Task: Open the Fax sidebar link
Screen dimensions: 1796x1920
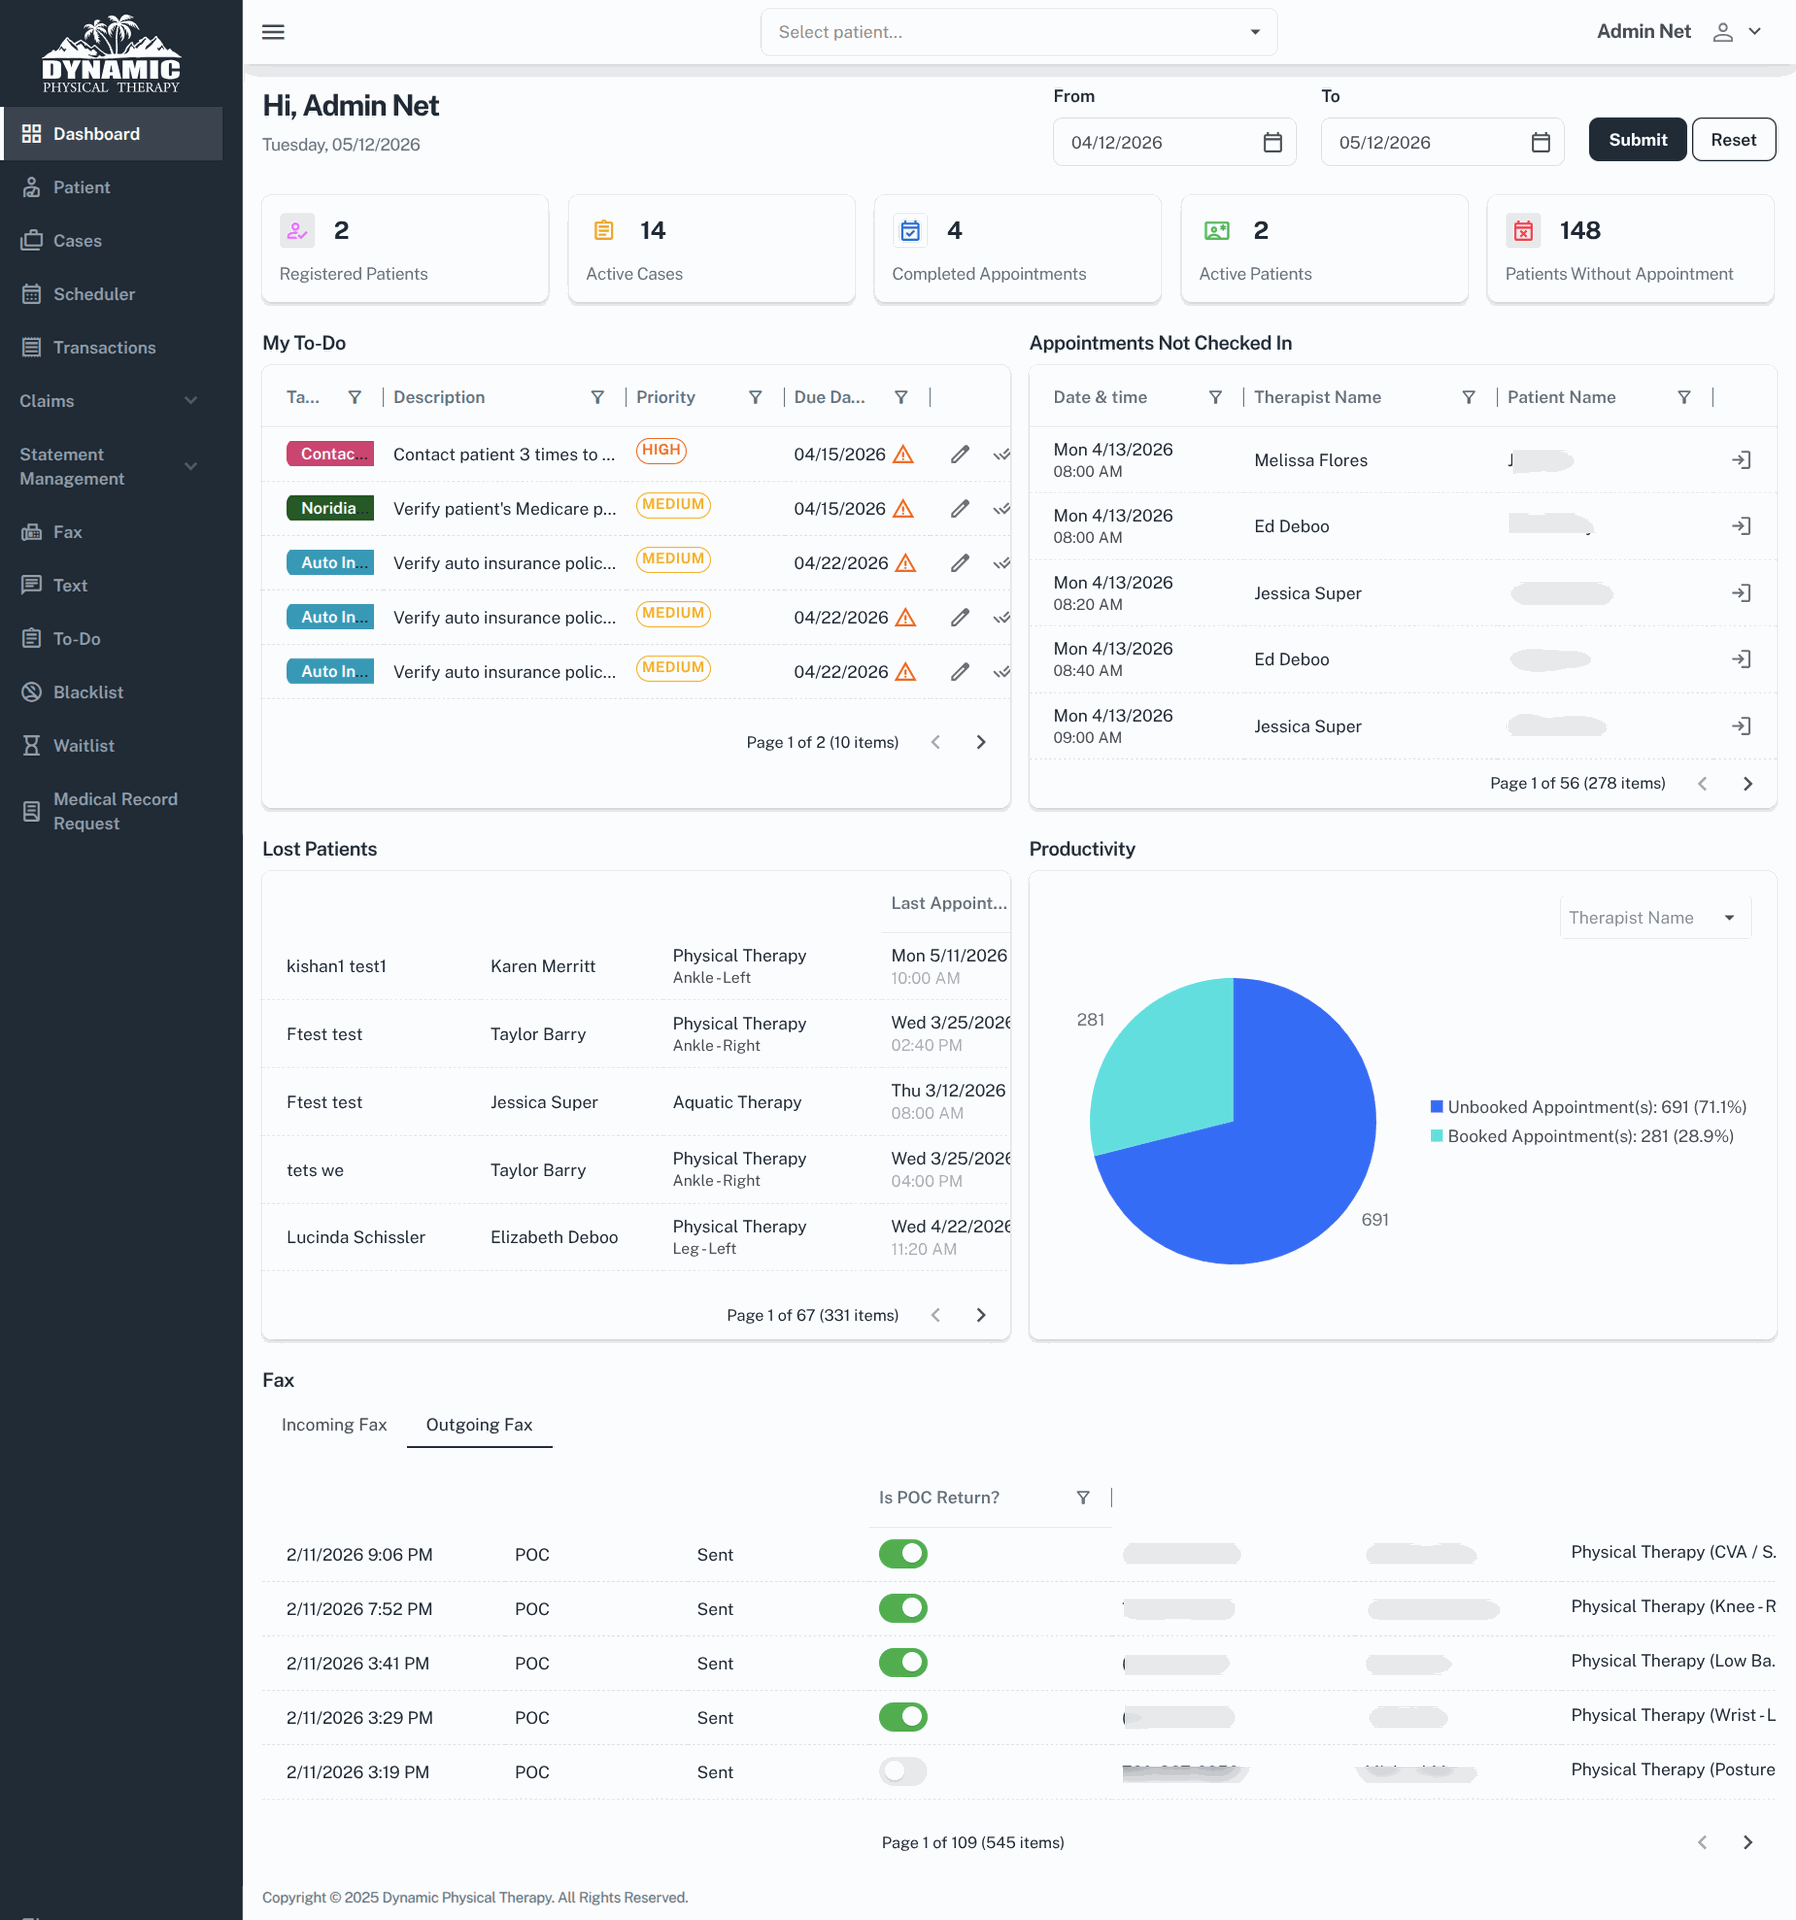Action: [x=111, y=532]
